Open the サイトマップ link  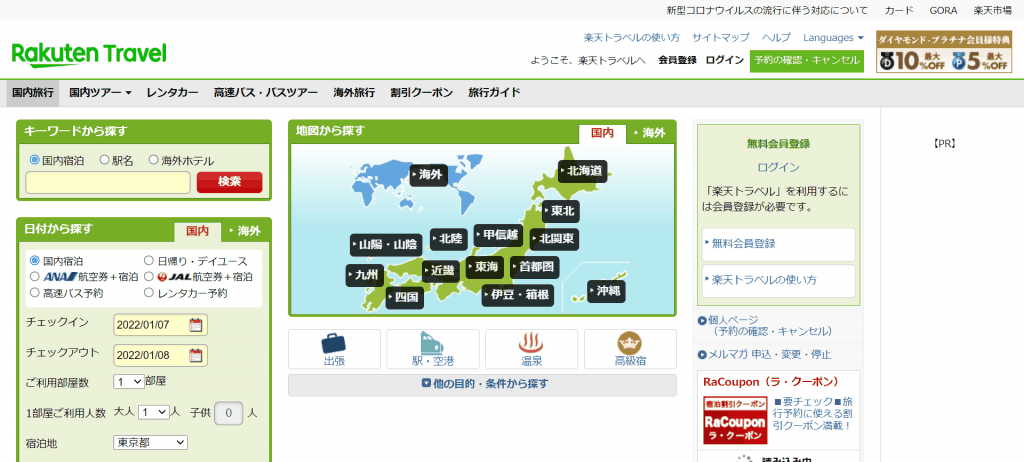pos(721,38)
